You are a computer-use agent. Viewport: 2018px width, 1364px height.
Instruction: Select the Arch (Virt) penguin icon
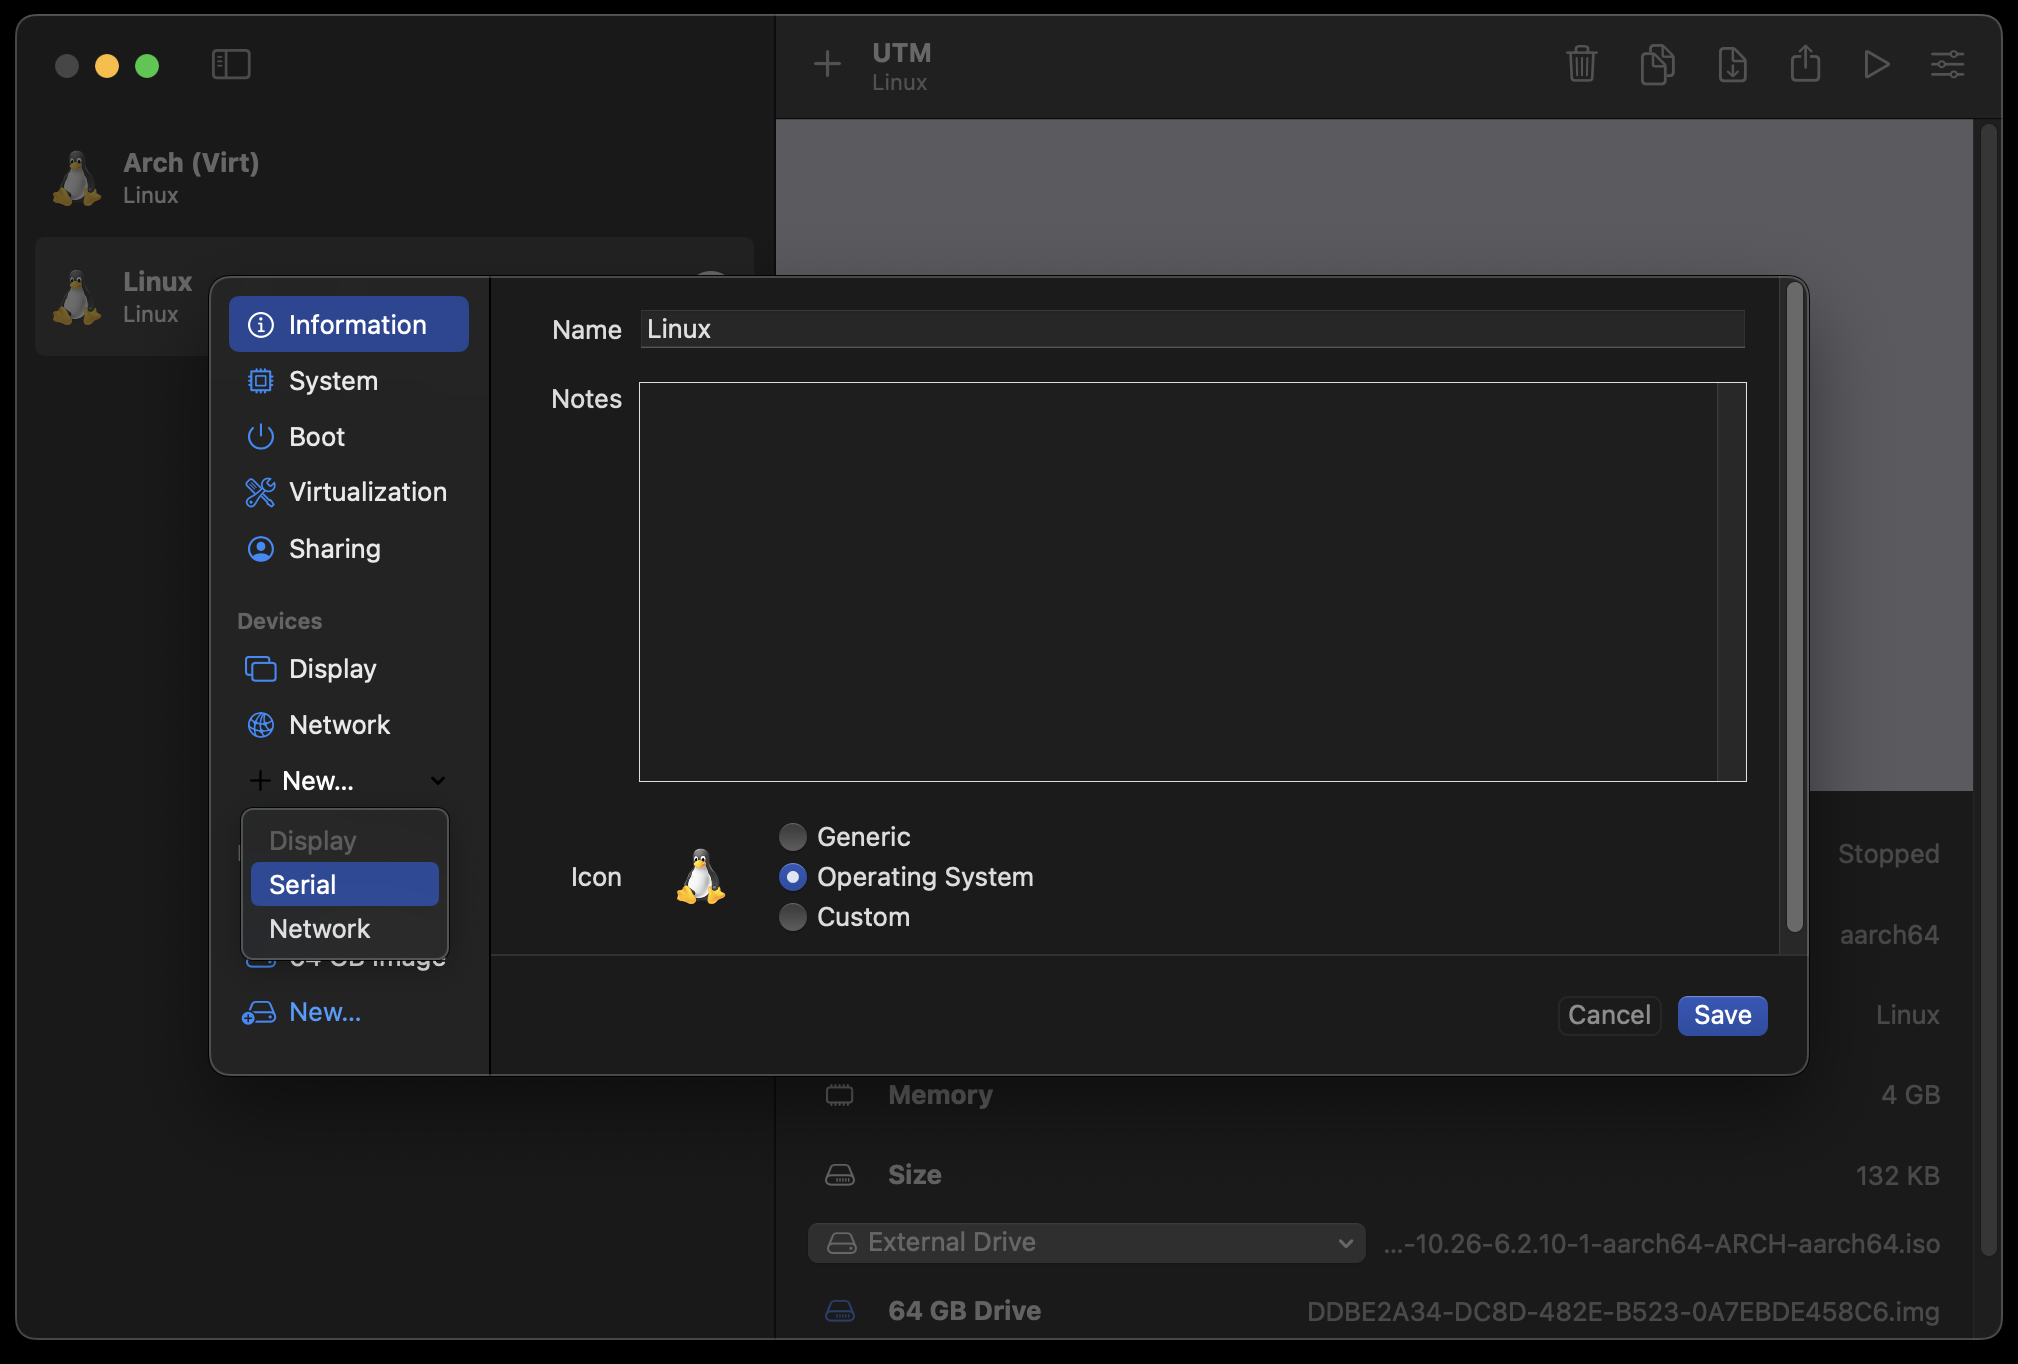point(77,178)
